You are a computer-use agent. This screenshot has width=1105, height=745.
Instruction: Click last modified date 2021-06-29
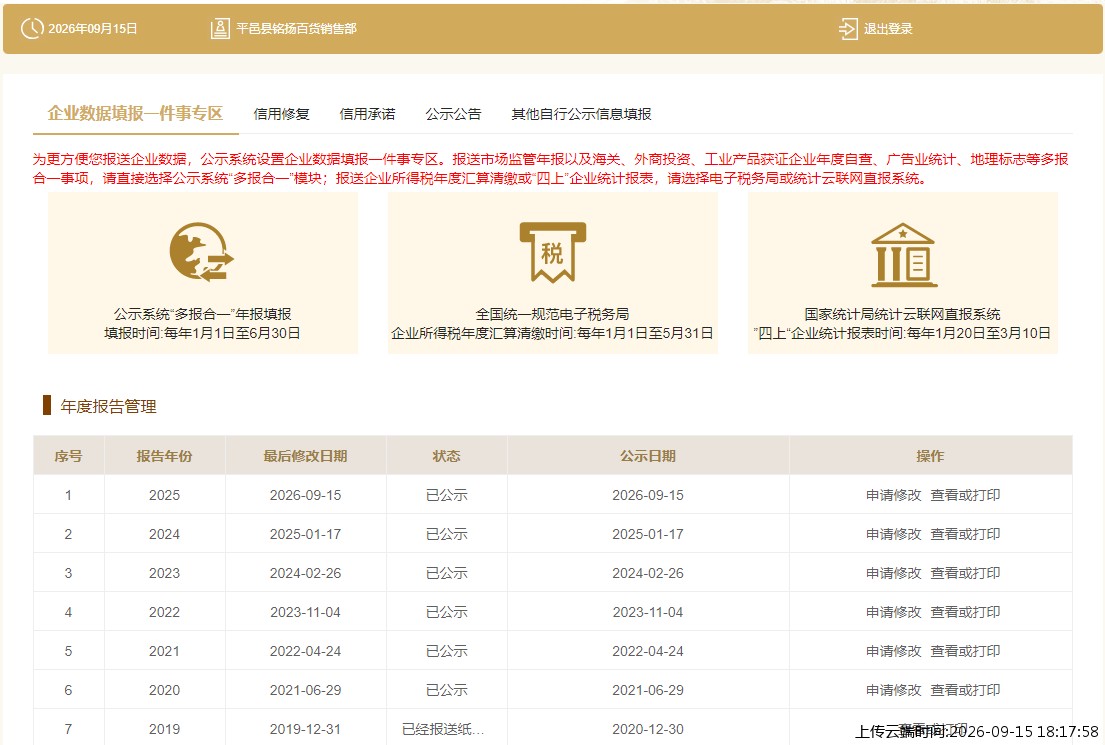coord(305,690)
